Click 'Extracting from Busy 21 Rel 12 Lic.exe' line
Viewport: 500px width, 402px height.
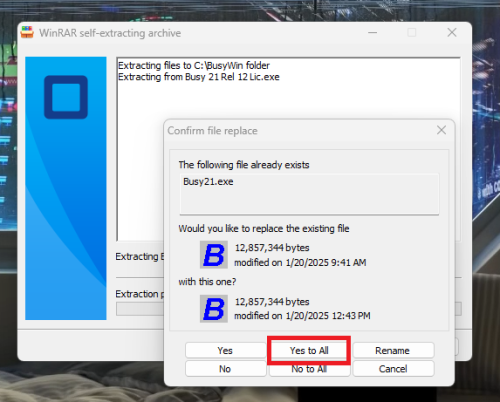point(199,77)
